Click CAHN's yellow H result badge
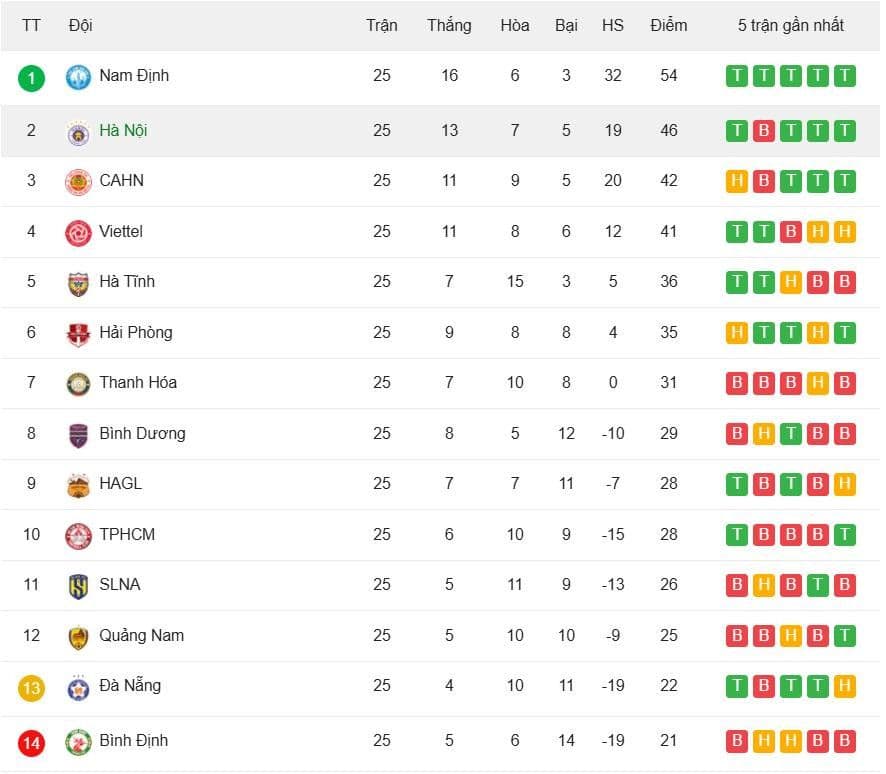Viewport: 886px width, 774px height. click(736, 181)
